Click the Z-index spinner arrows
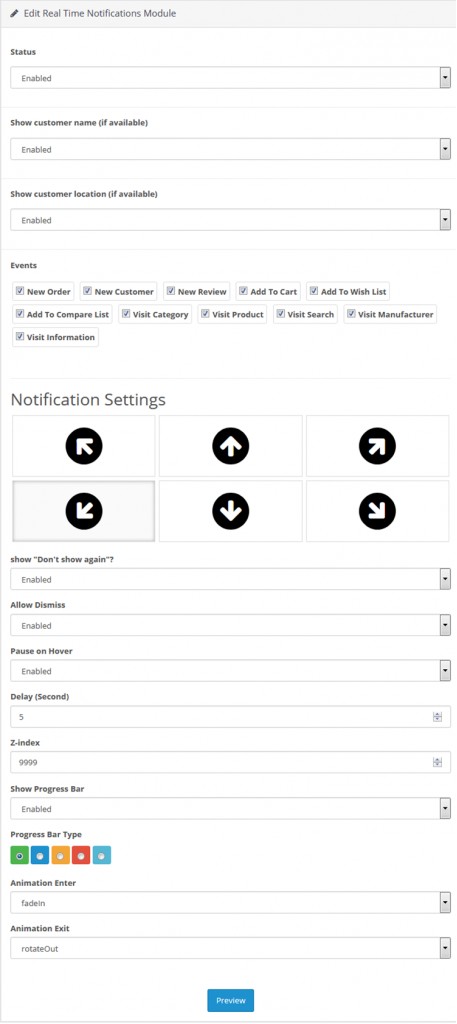This screenshot has width=457, height=1024. (437, 762)
